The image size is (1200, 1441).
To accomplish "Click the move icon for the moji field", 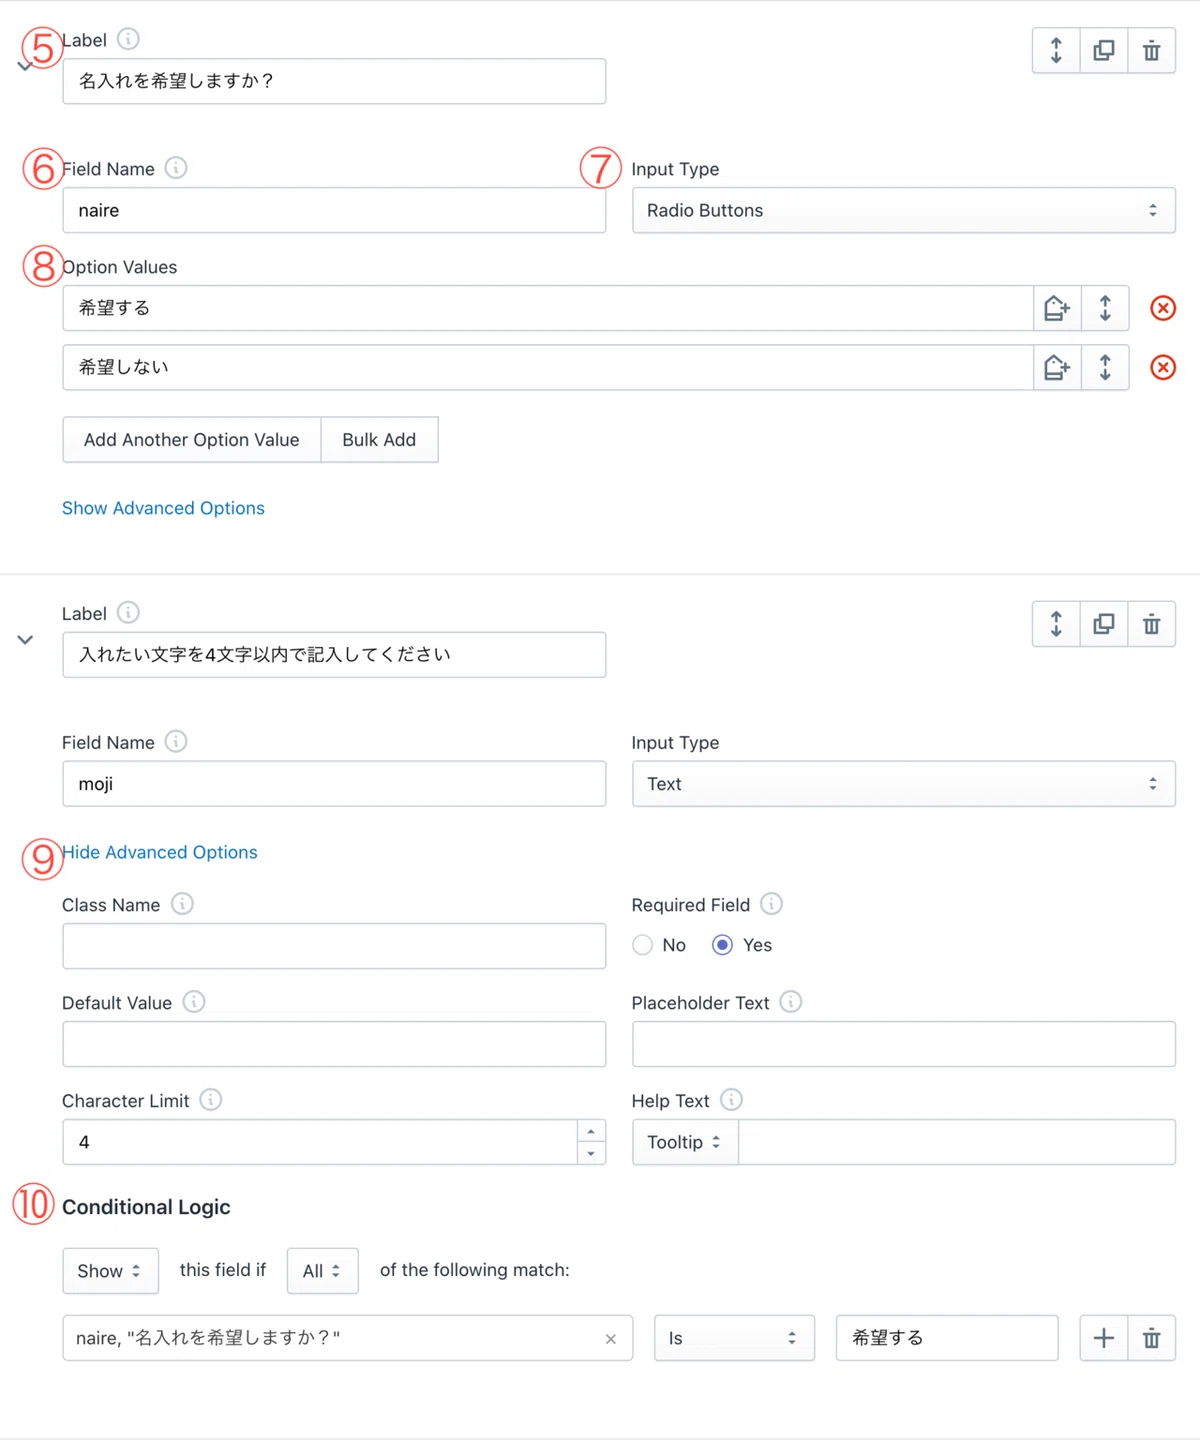I will coord(1056,624).
